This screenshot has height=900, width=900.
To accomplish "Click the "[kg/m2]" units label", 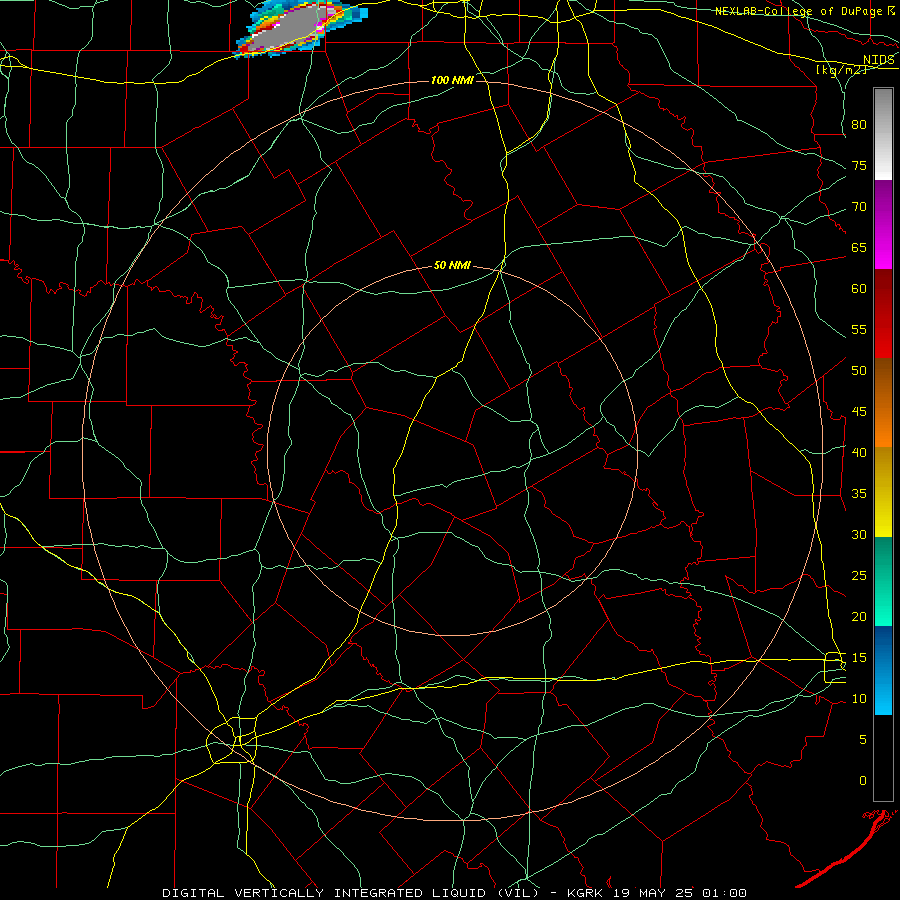I will coord(841,70).
